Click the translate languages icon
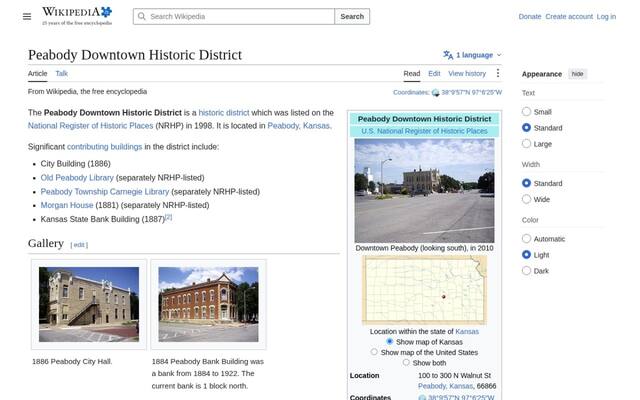 [448, 55]
